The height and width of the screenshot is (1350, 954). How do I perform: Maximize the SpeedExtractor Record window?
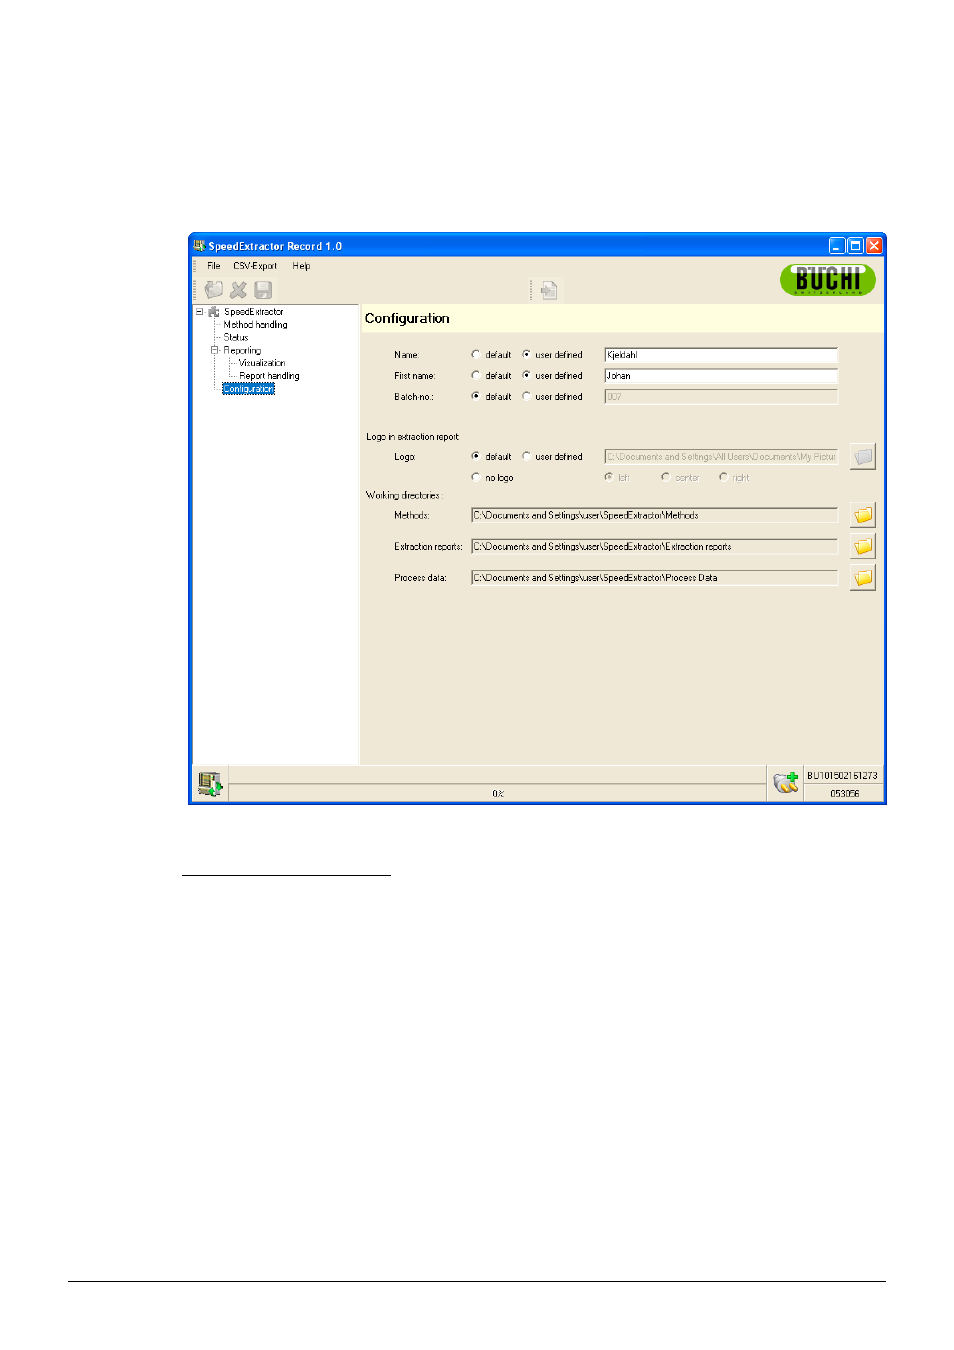855,246
